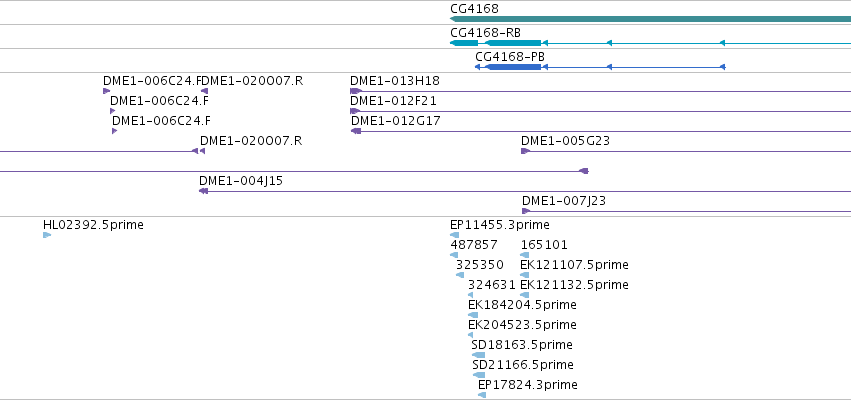Screen dimensions: 851x400
Task: Select the SD18163.5prime arrow marker
Action: [x=478, y=355]
